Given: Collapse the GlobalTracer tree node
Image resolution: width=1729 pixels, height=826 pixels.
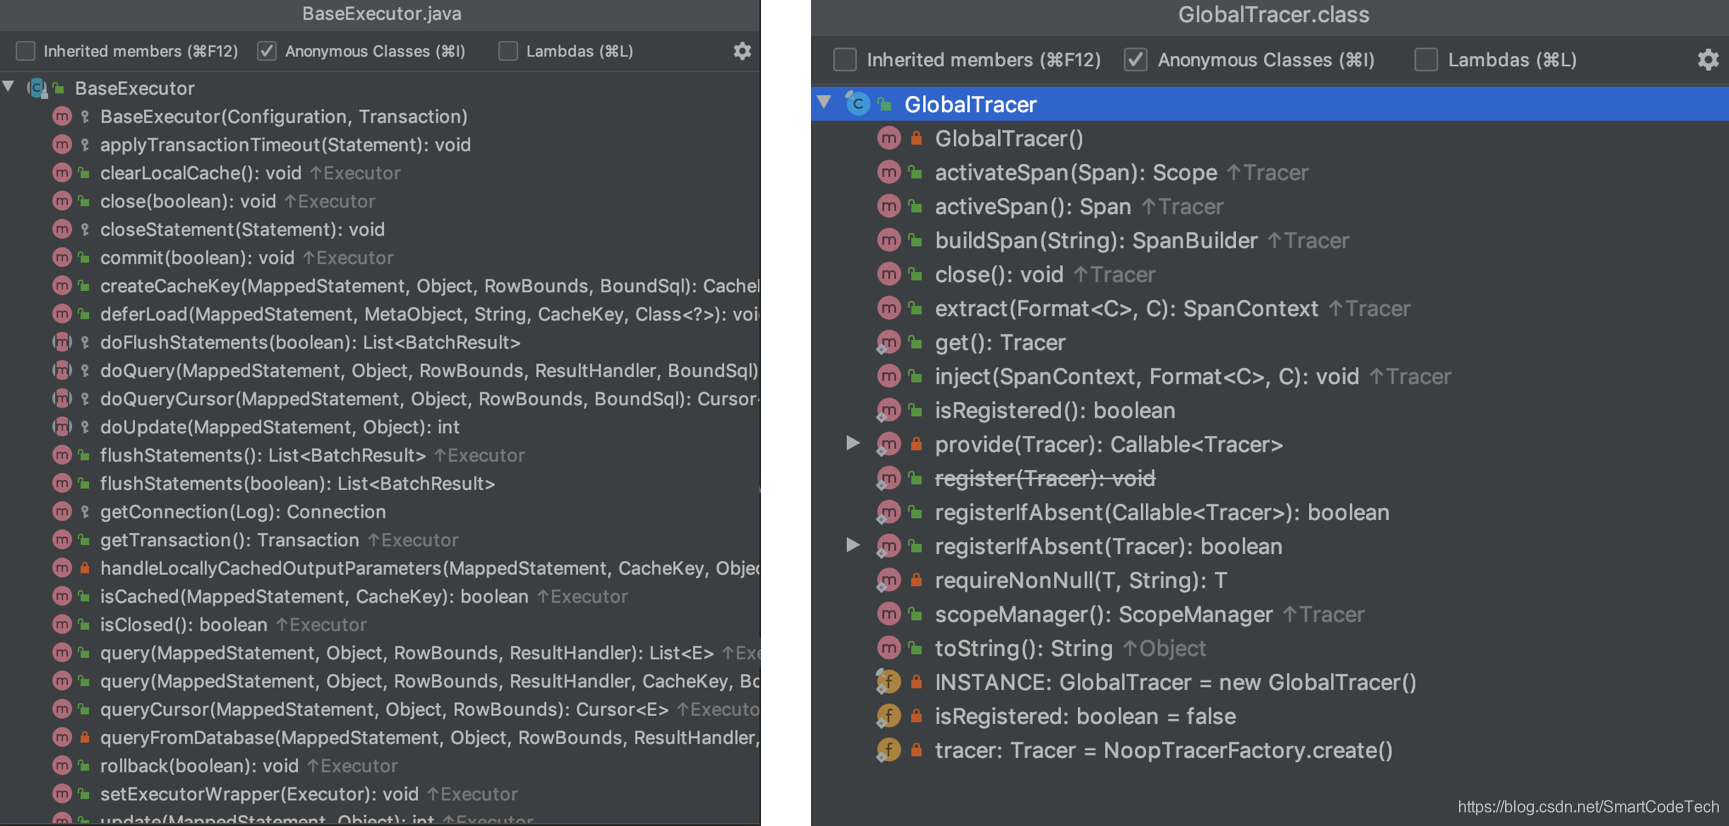Looking at the screenshot, I should [825, 102].
